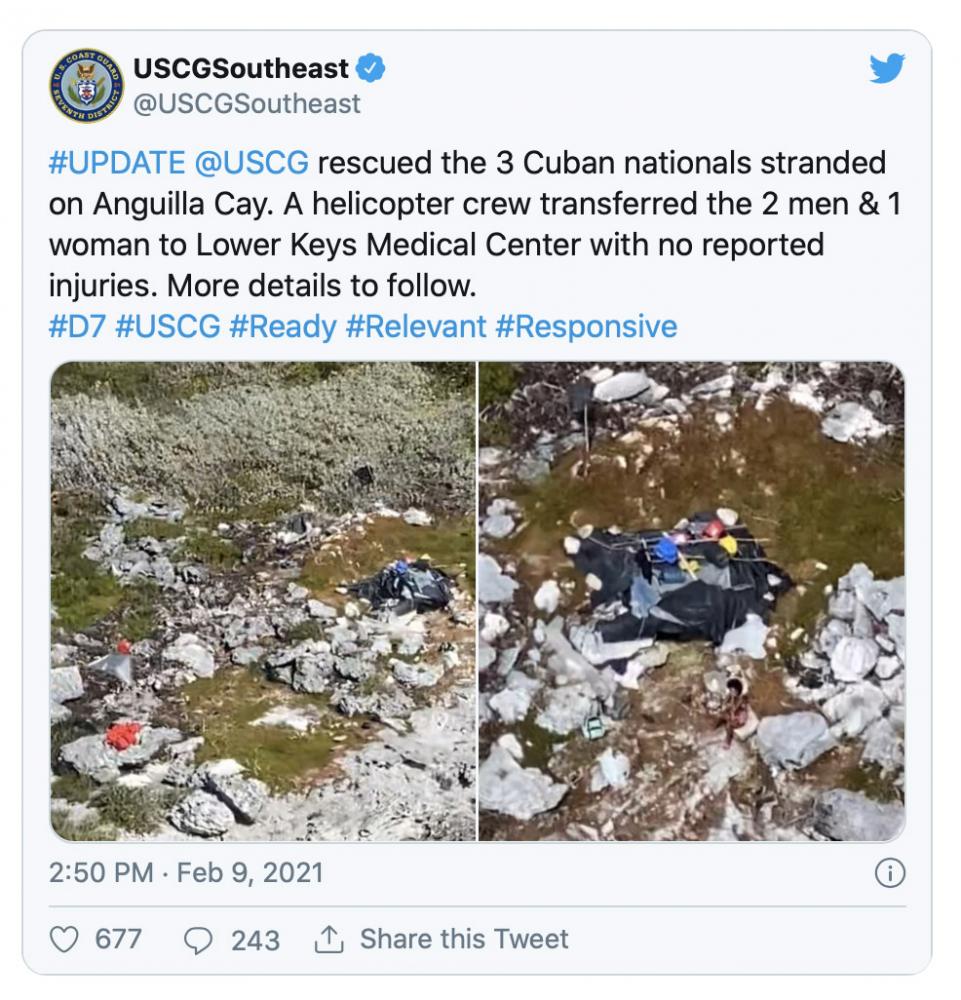Follow the @USCG mention link

(251, 163)
